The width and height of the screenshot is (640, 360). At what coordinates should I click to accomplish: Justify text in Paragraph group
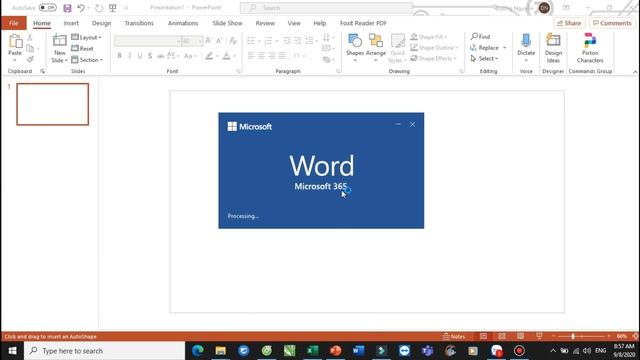(x=282, y=56)
